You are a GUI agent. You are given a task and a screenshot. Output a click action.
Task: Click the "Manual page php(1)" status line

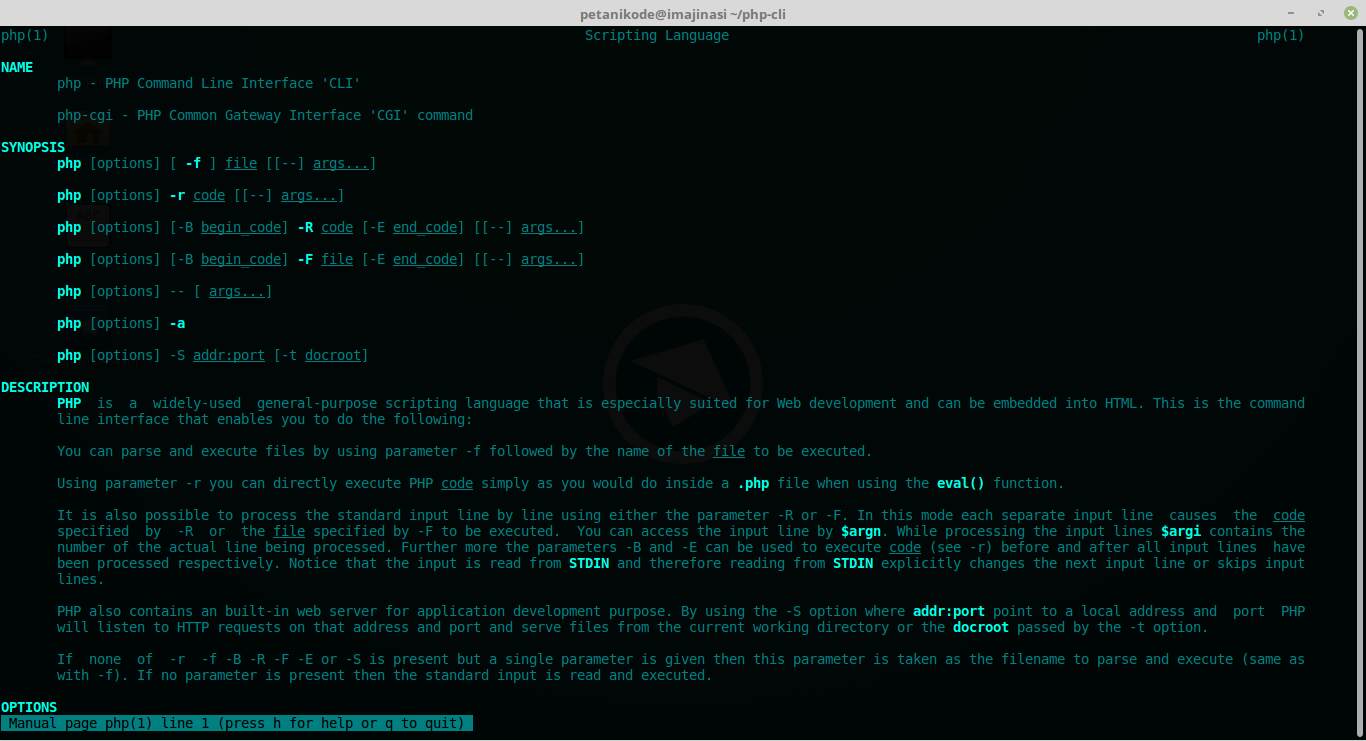(x=237, y=723)
